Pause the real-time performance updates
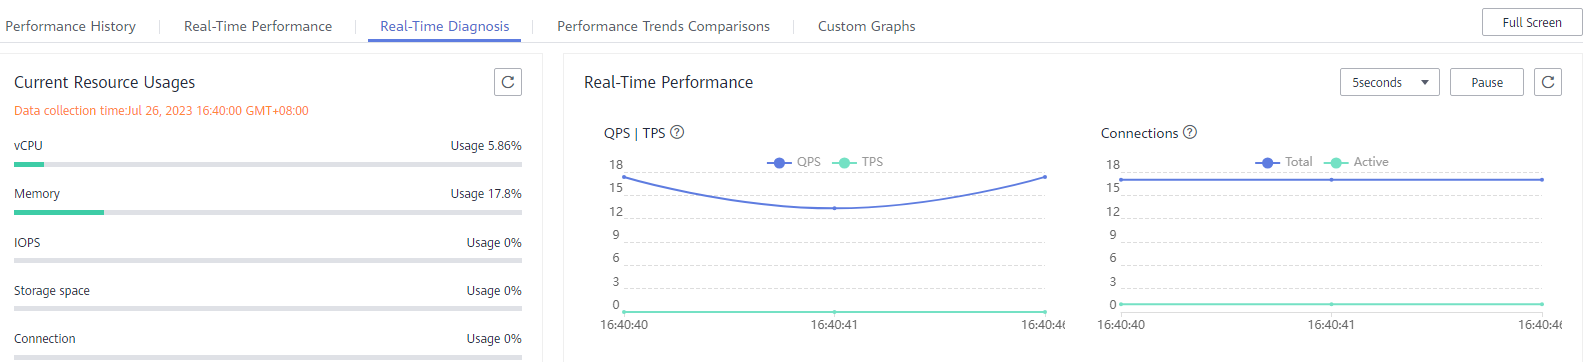The image size is (1591, 362). (1487, 82)
